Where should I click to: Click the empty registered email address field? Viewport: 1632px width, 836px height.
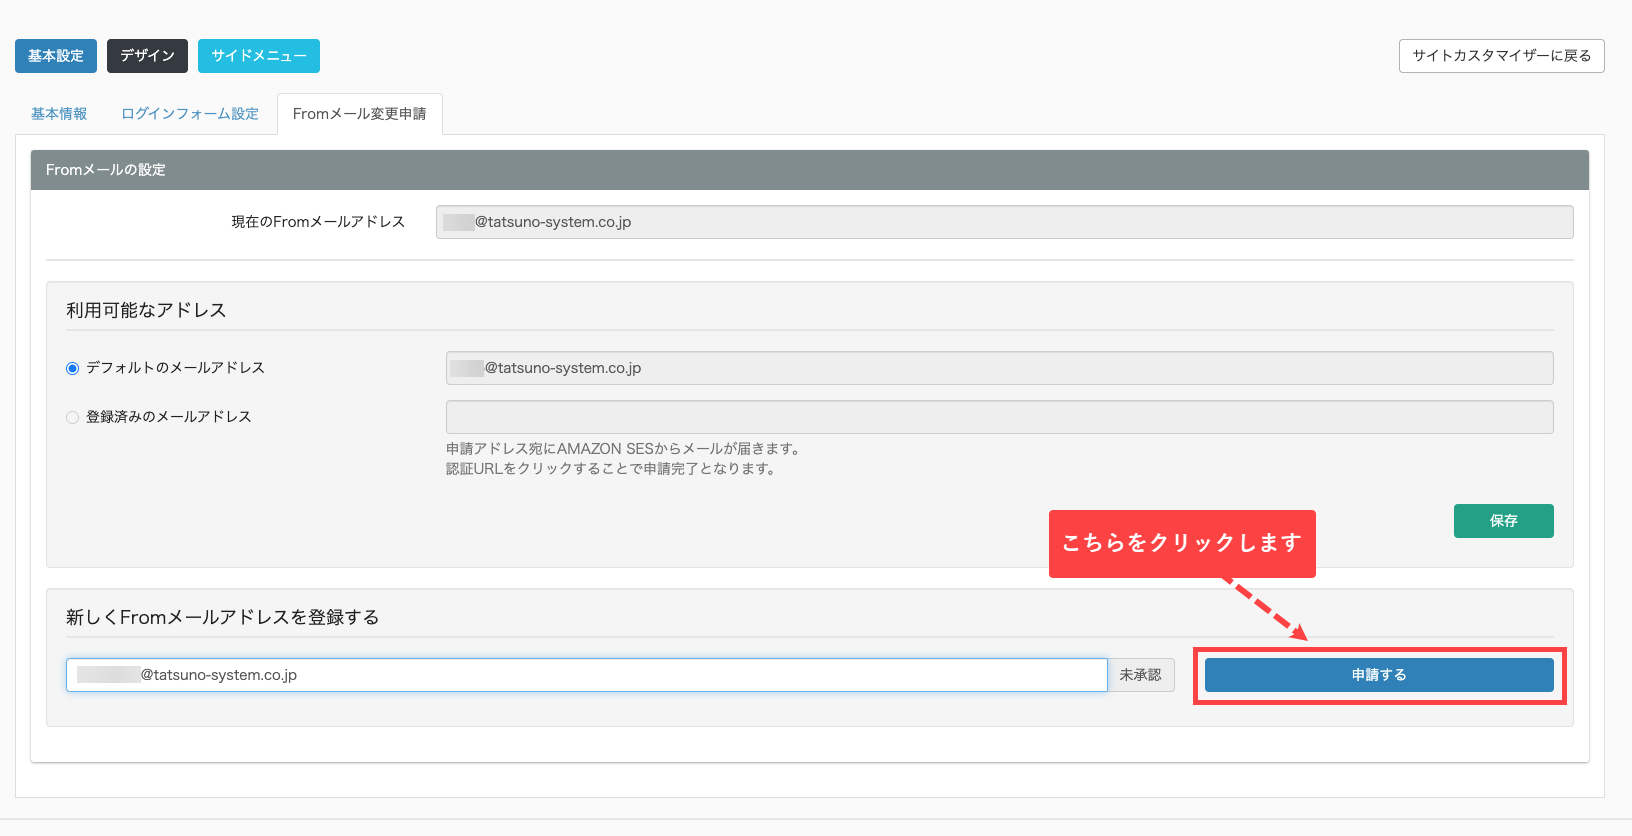tap(999, 417)
